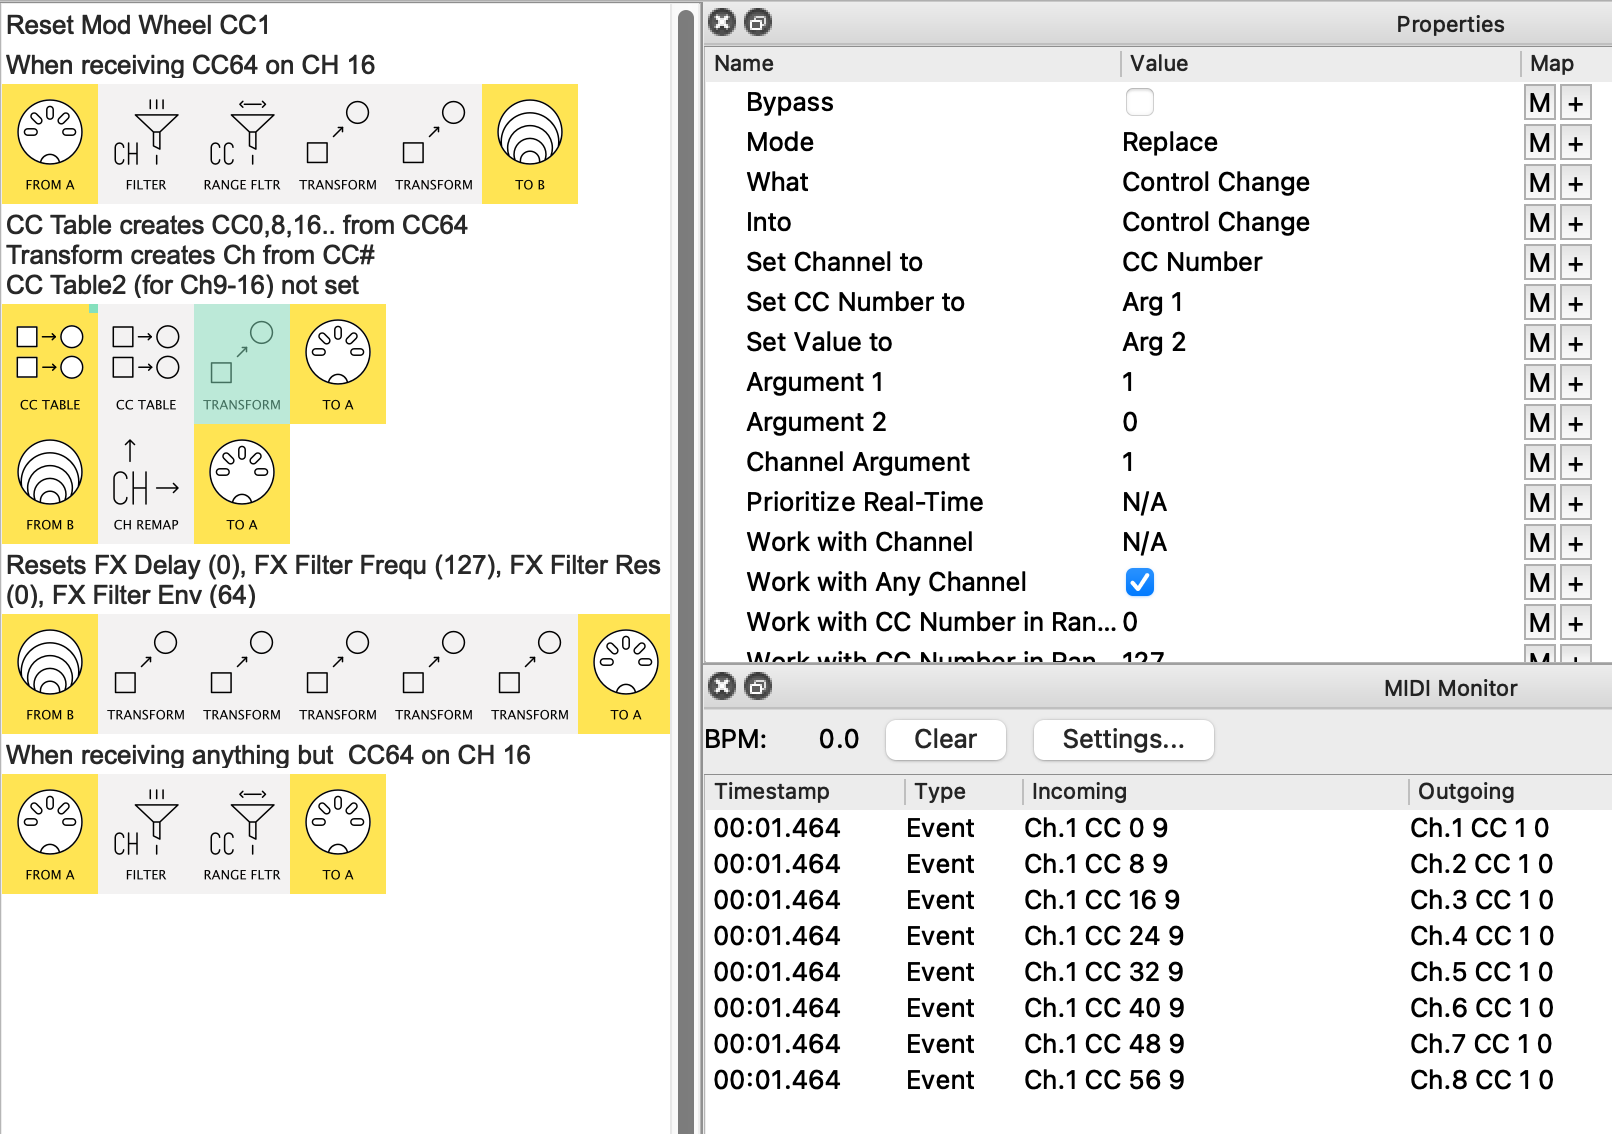Enable the Bypass checkbox
Screen dimensions: 1612x1134
1139,102
